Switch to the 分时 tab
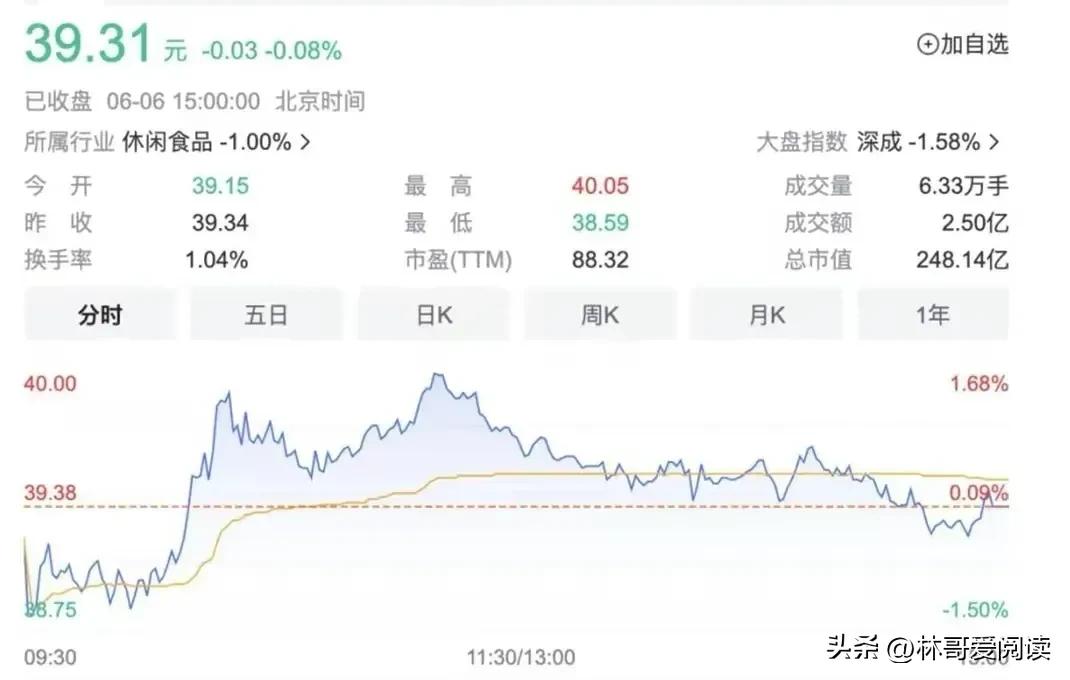This screenshot has width=1070, height=680. [100, 314]
